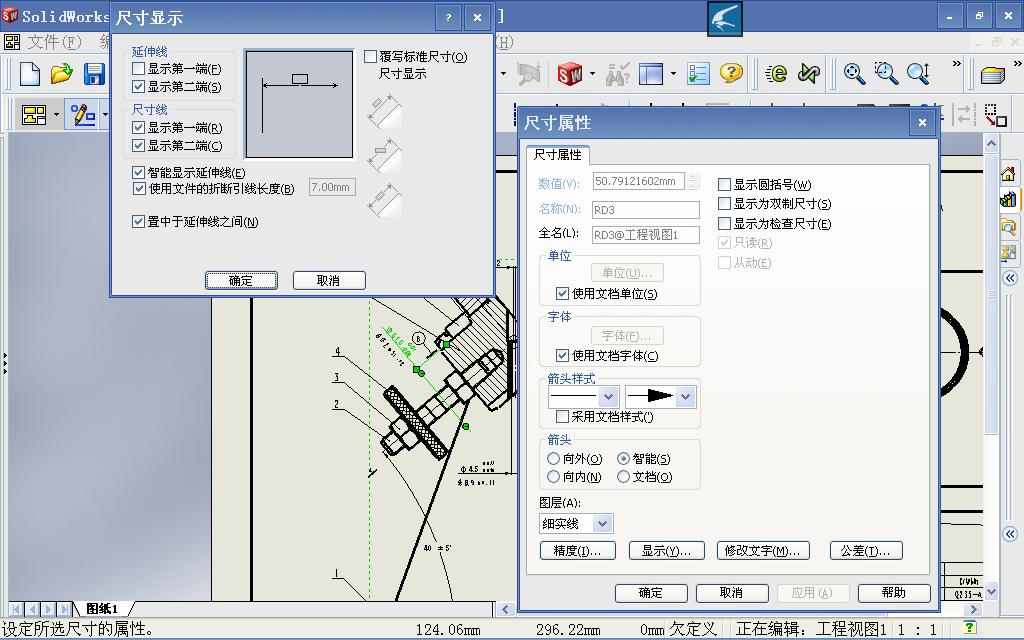Click the 精度(I)... button
Viewport: 1024px width, 640px height.
pos(578,551)
